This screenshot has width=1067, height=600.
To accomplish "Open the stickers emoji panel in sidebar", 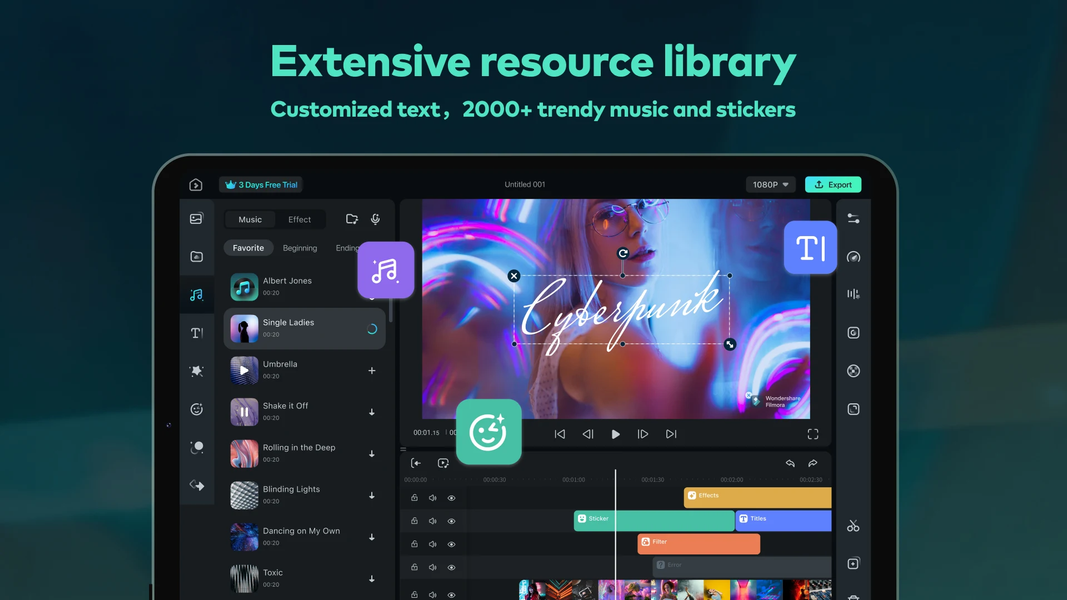I will 197,409.
